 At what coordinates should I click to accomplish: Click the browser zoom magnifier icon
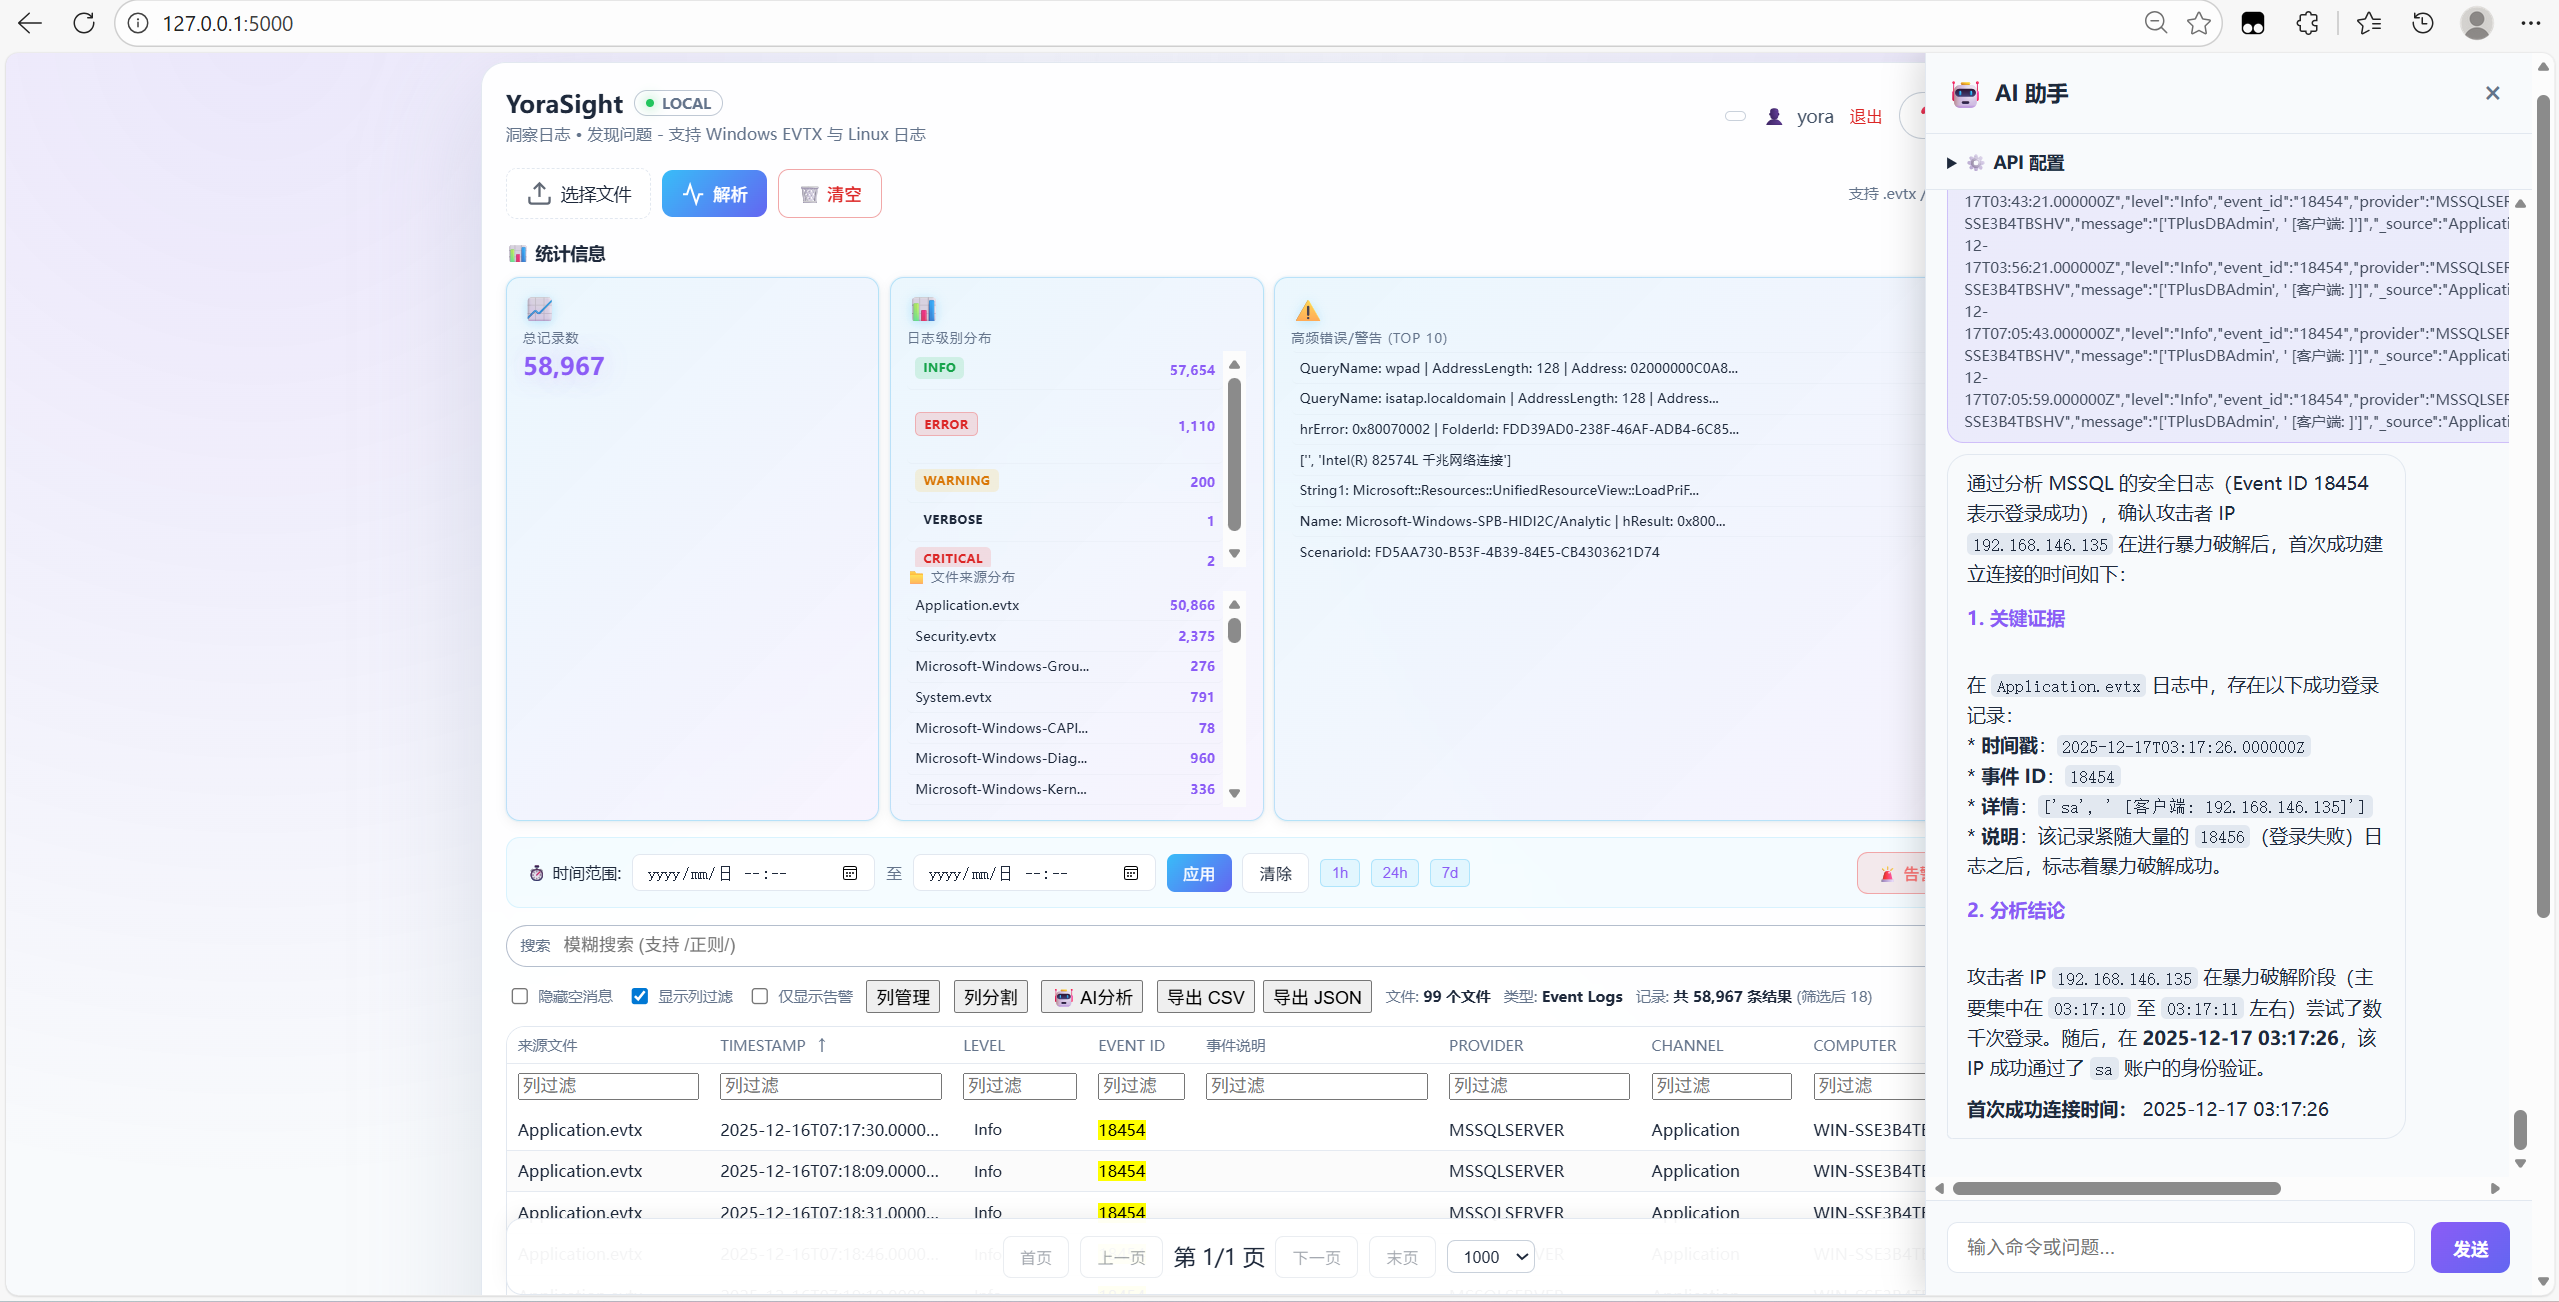click(2156, 23)
